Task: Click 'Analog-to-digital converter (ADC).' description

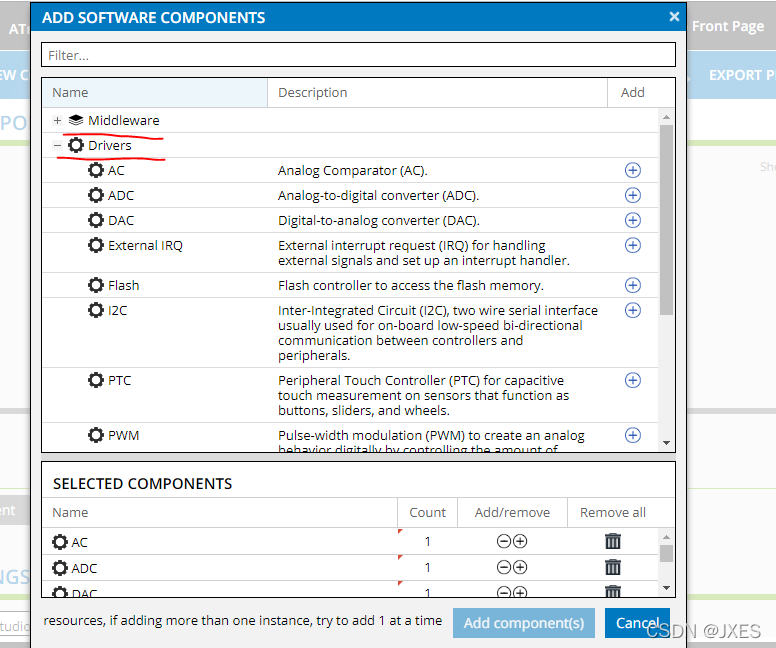Action: (x=378, y=195)
